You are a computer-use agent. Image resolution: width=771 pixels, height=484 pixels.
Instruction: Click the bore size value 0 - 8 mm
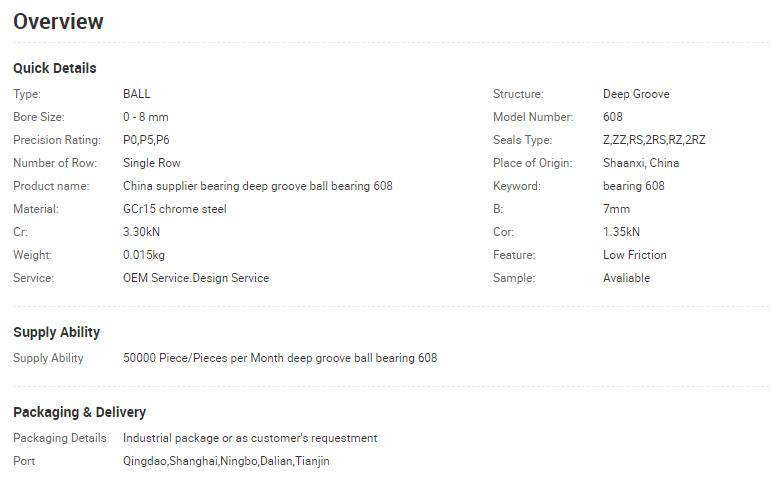[x=146, y=117]
